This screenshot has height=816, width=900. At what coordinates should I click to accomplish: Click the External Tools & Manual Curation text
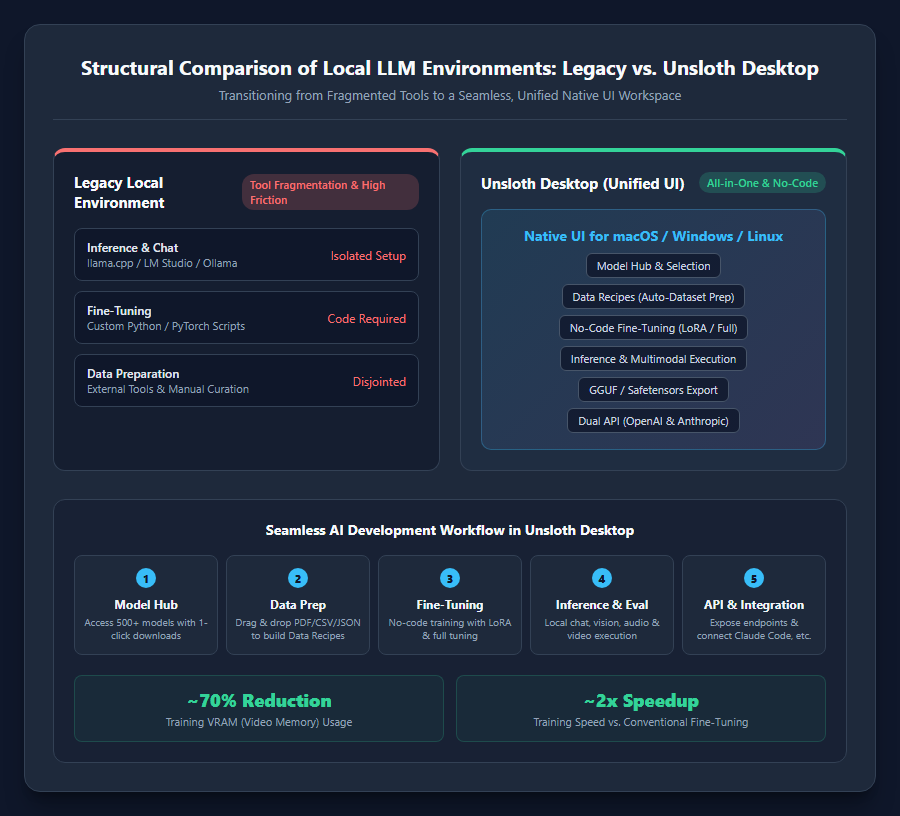[168, 389]
